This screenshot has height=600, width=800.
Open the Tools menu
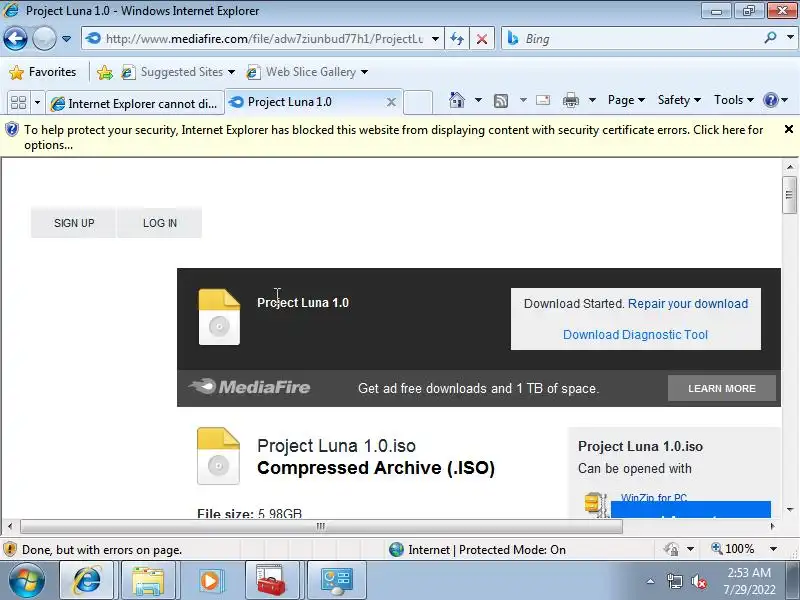(x=734, y=100)
